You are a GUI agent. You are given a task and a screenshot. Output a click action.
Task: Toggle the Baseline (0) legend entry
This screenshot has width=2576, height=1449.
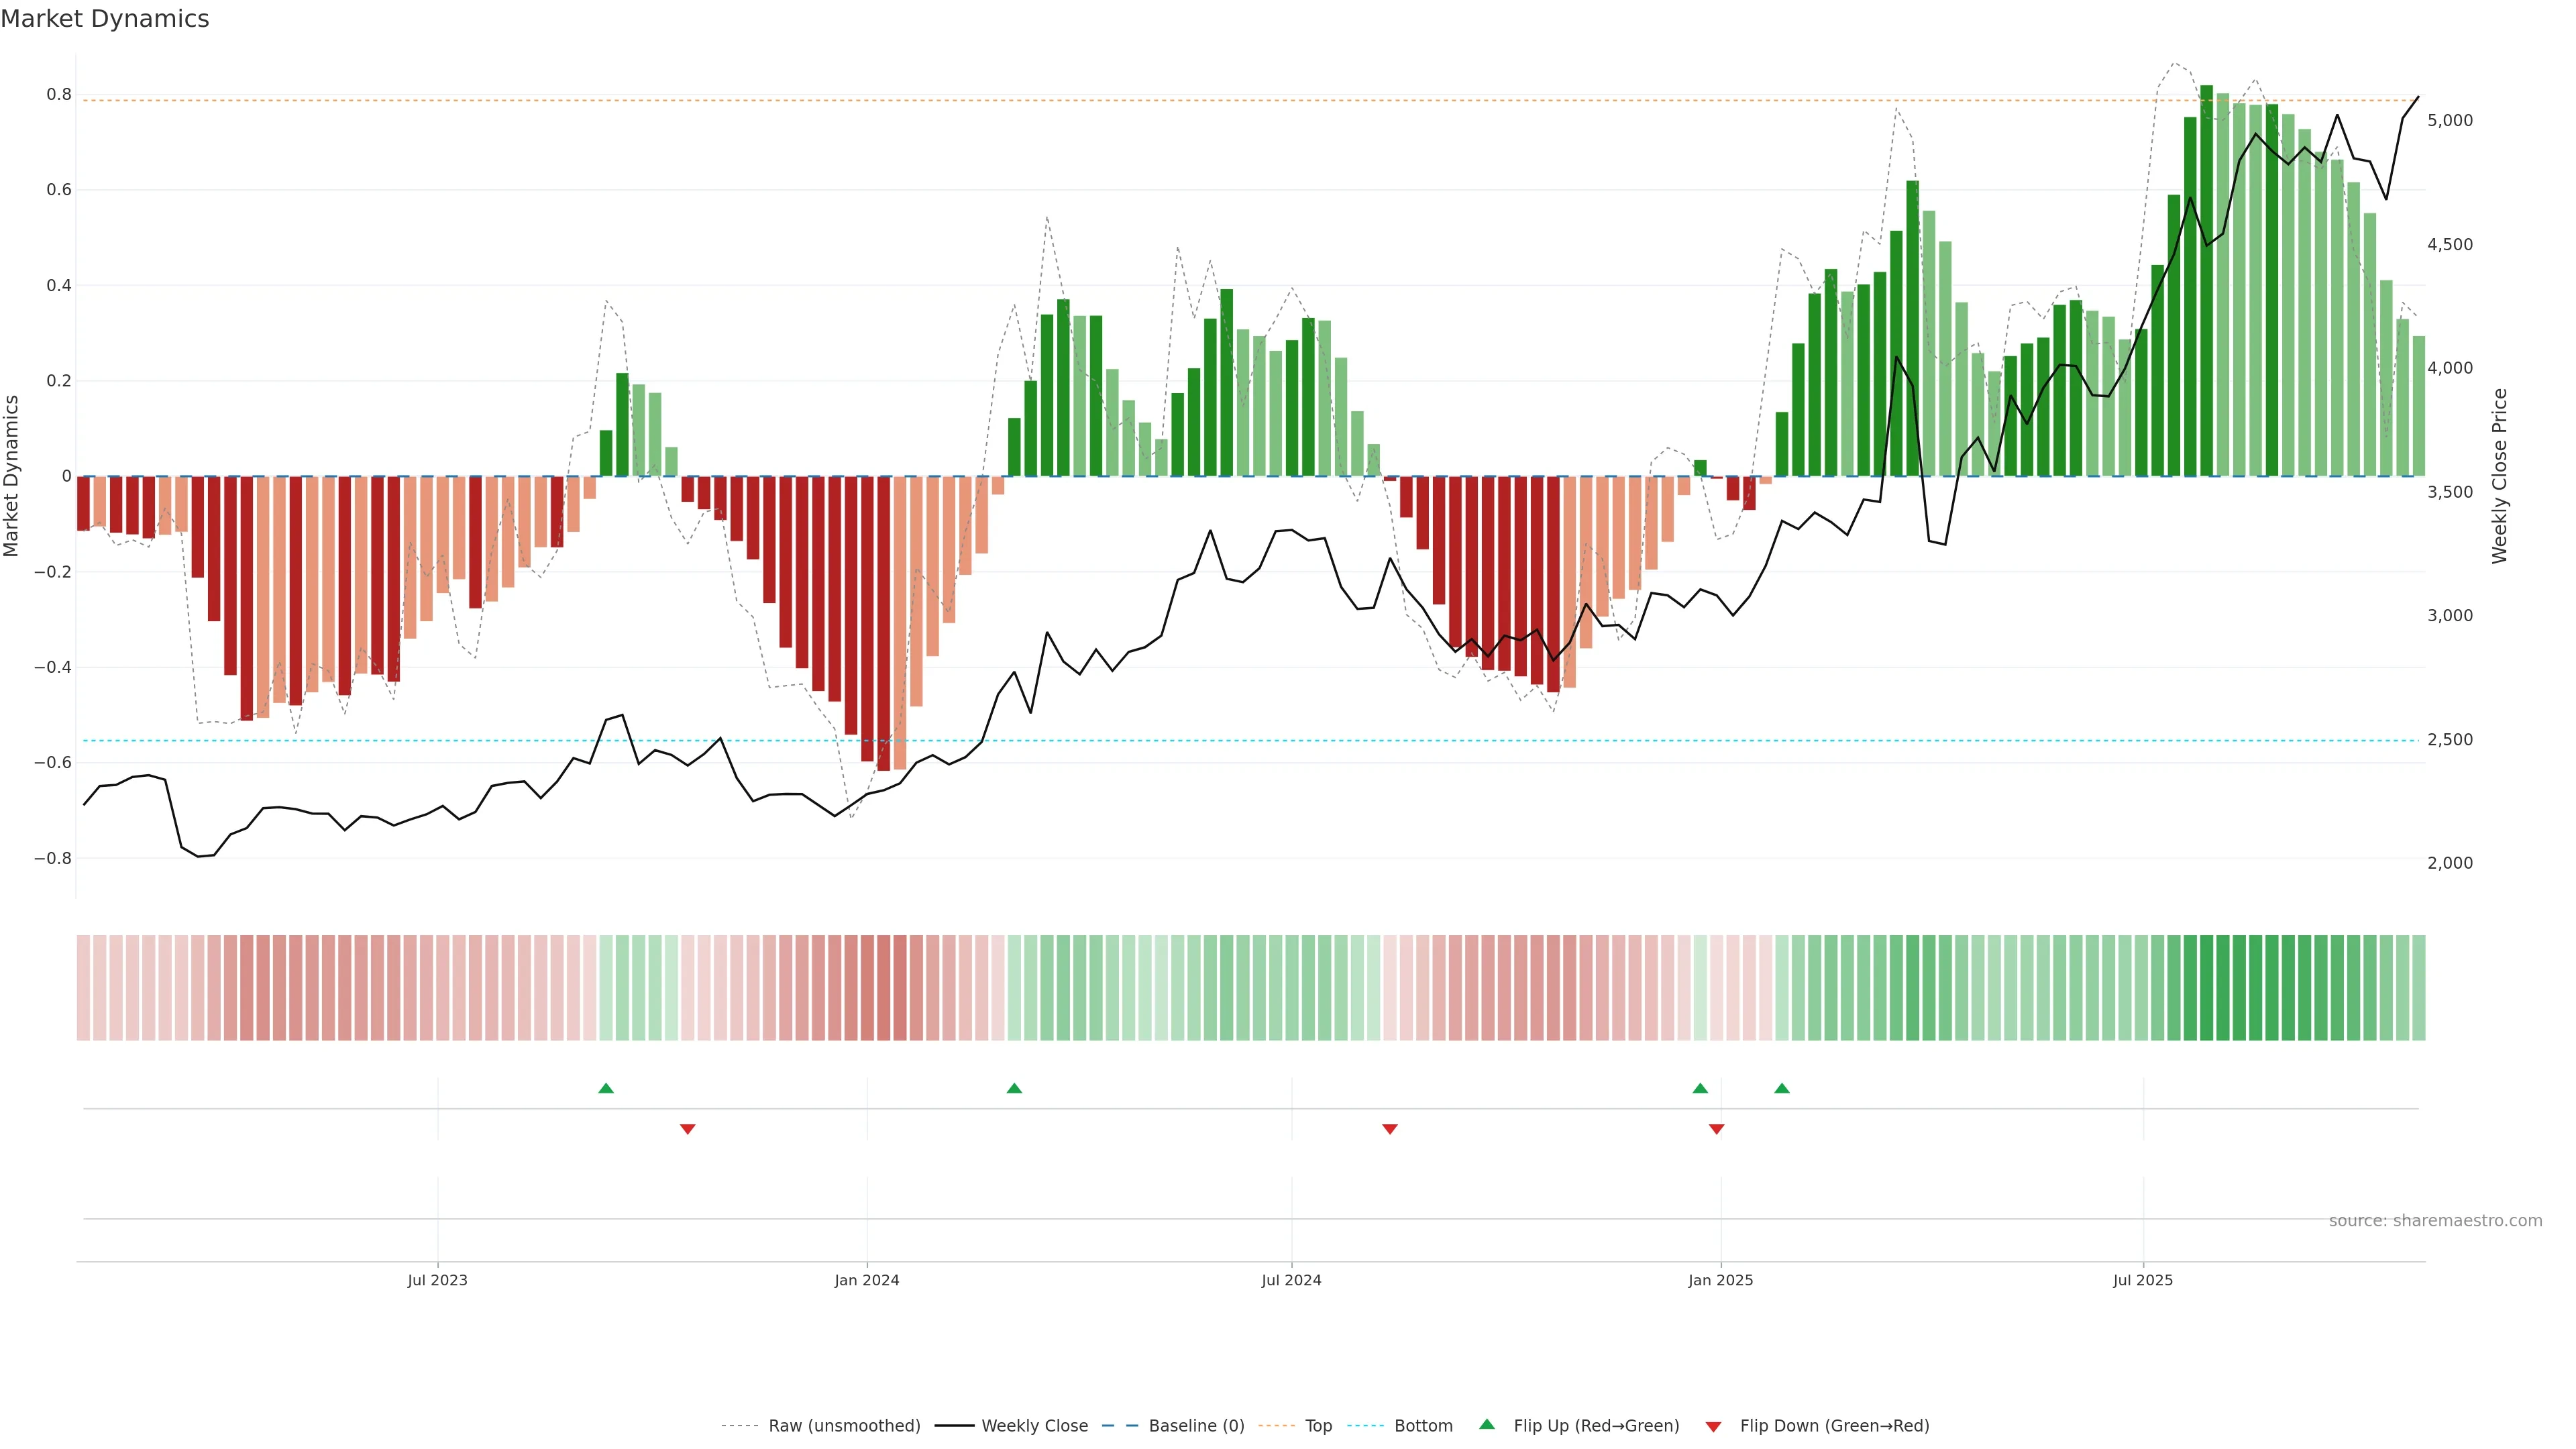pos(1196,1426)
